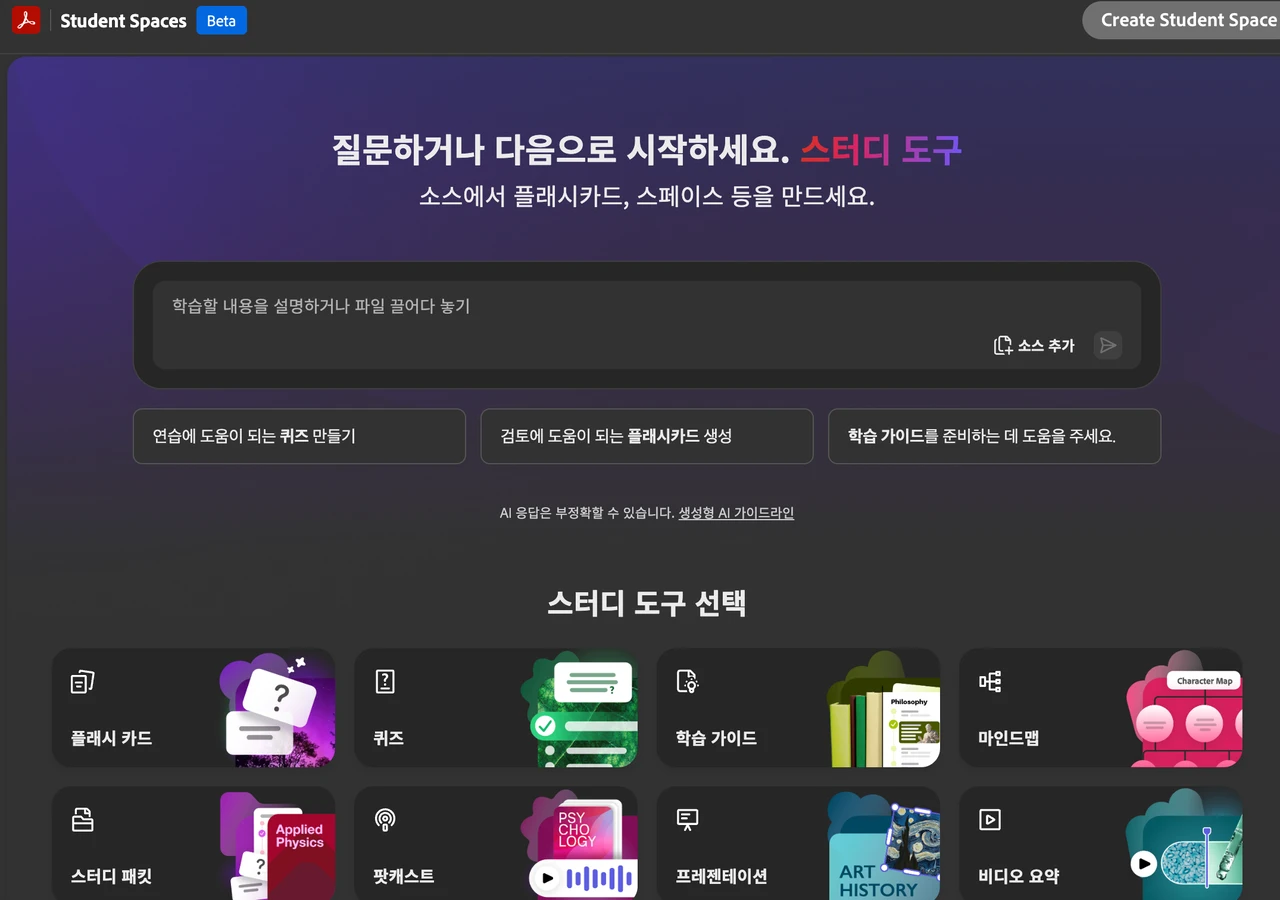Click the 마인드맵 card label
Image resolution: width=1280 pixels, height=900 pixels.
1009,738
